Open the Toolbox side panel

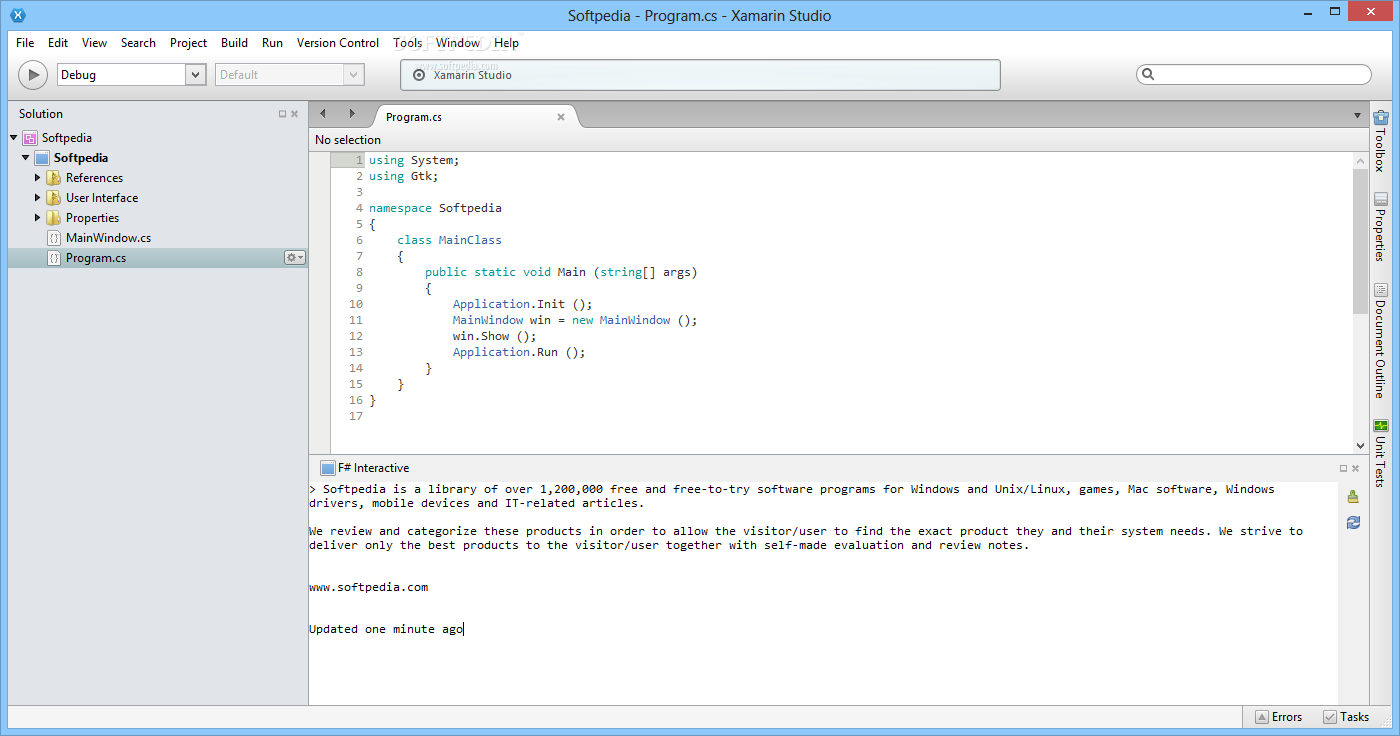pyautogui.click(x=1381, y=141)
